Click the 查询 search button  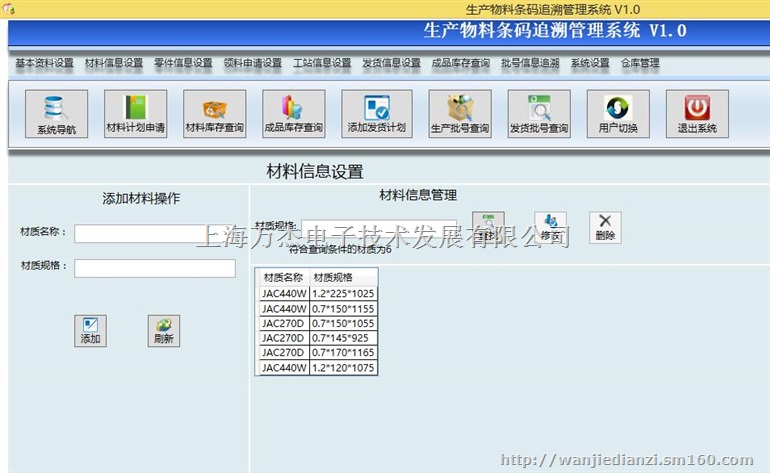tap(488, 227)
